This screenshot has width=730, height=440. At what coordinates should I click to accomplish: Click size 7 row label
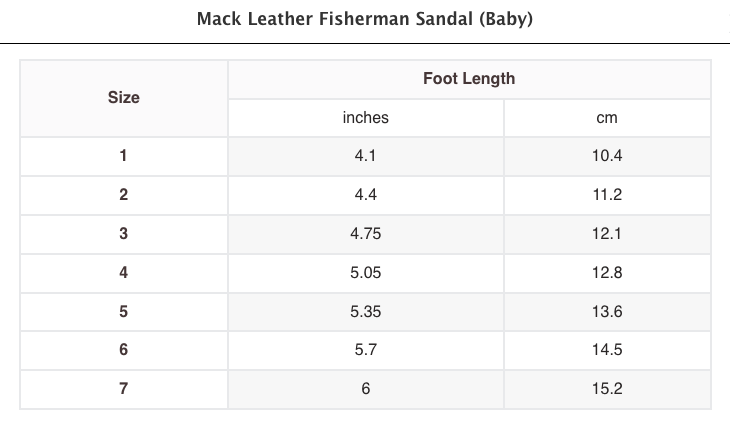tap(124, 389)
